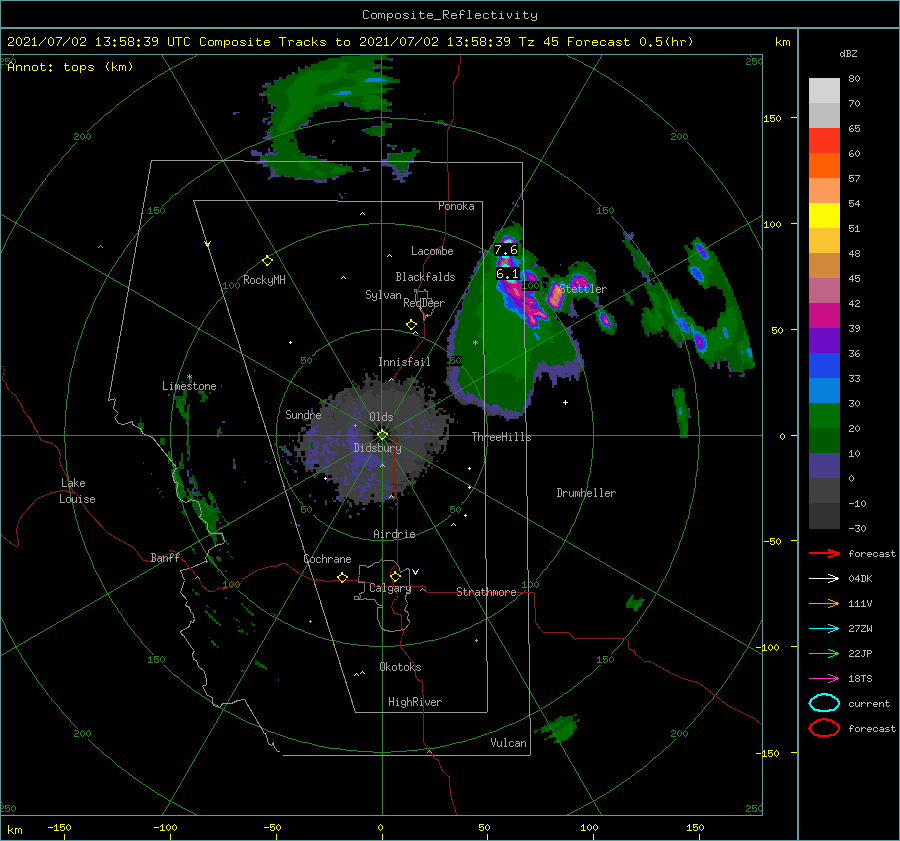900x841 pixels.
Task: Click the green 22JP arrow legend icon
Action: [x=824, y=653]
